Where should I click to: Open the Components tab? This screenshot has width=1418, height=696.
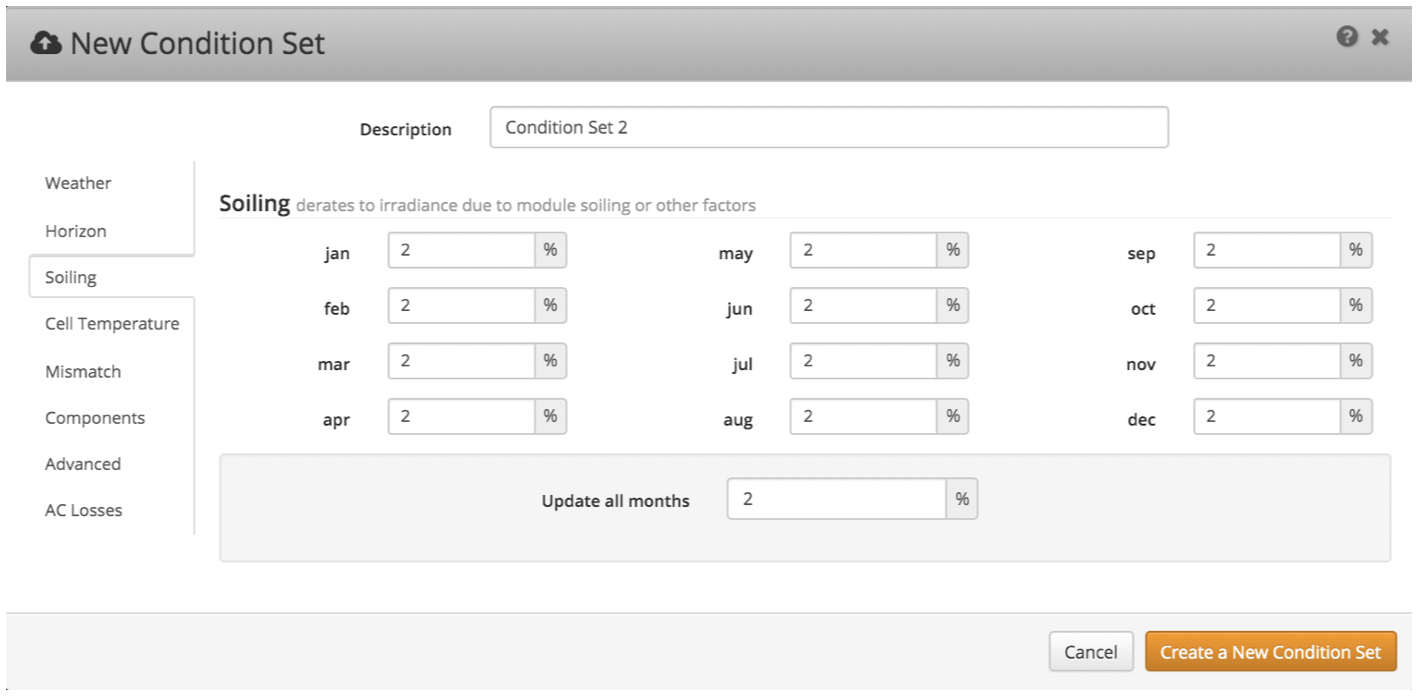coord(95,418)
